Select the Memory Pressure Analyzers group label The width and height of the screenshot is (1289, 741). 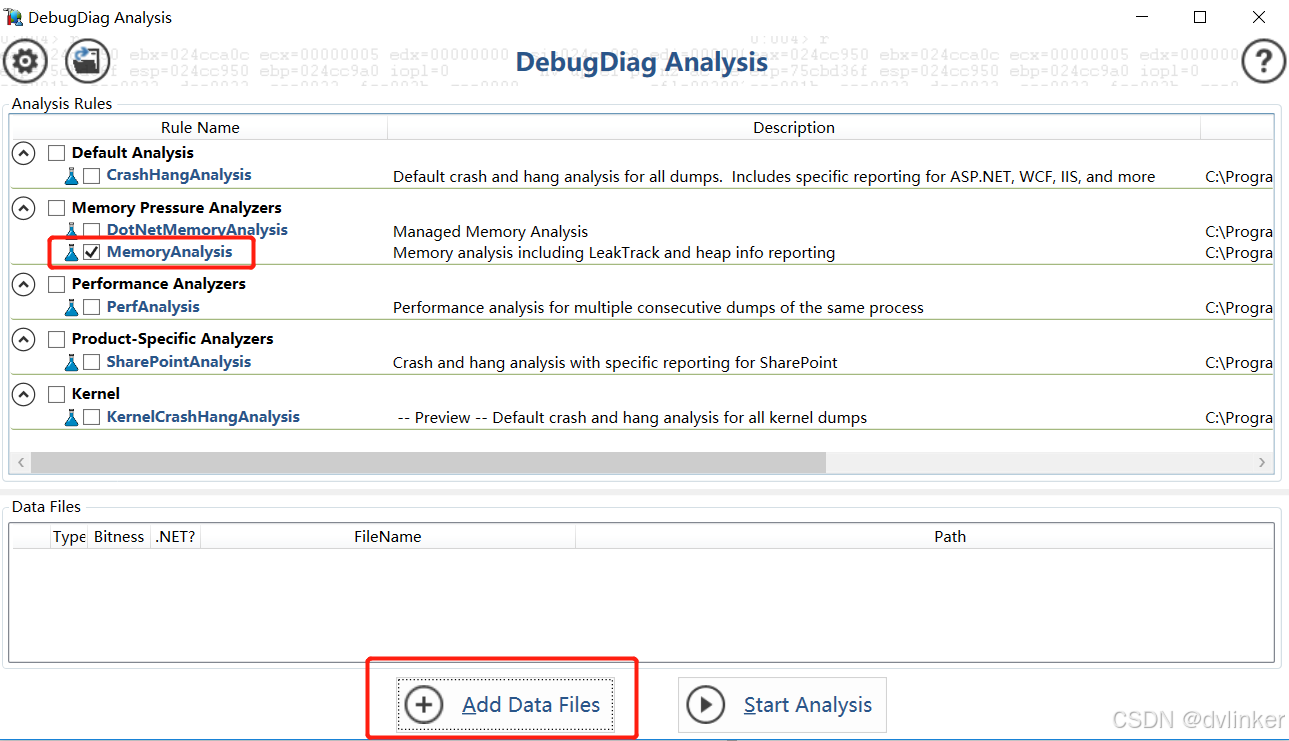point(177,208)
